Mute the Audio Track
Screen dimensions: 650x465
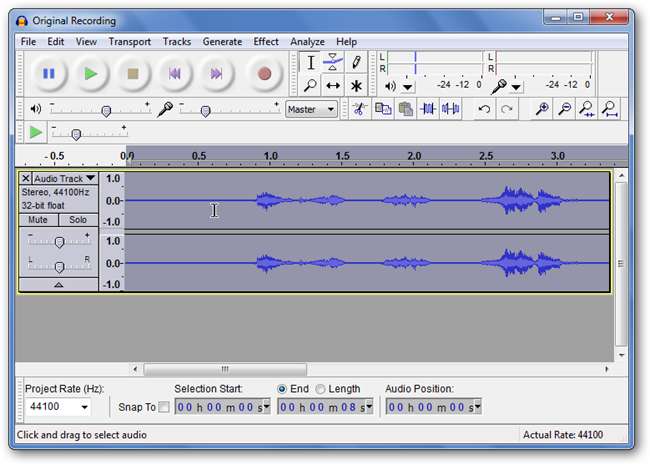(x=38, y=219)
